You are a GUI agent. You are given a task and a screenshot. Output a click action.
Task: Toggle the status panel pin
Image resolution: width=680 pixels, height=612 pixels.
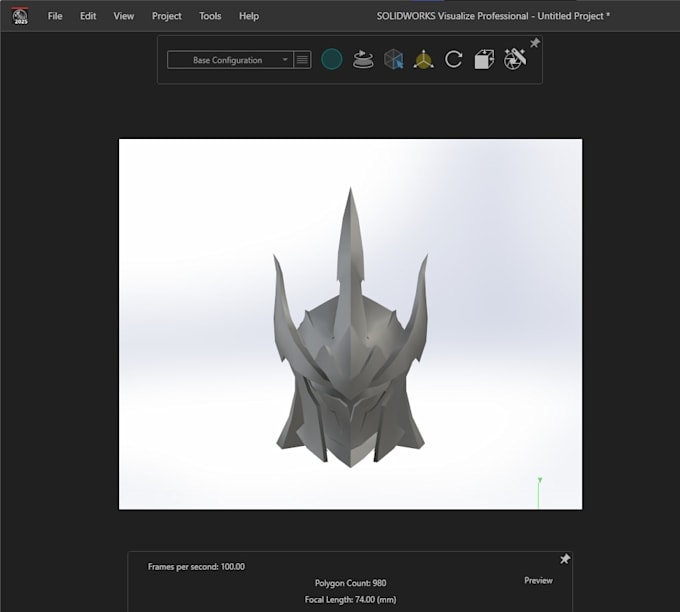(565, 559)
